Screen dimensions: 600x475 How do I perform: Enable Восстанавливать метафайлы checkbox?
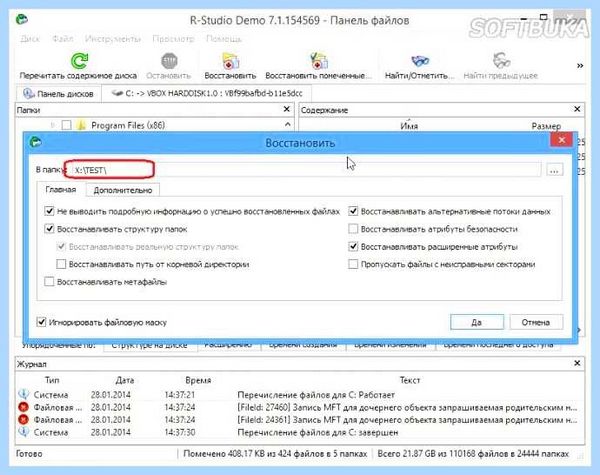49,281
